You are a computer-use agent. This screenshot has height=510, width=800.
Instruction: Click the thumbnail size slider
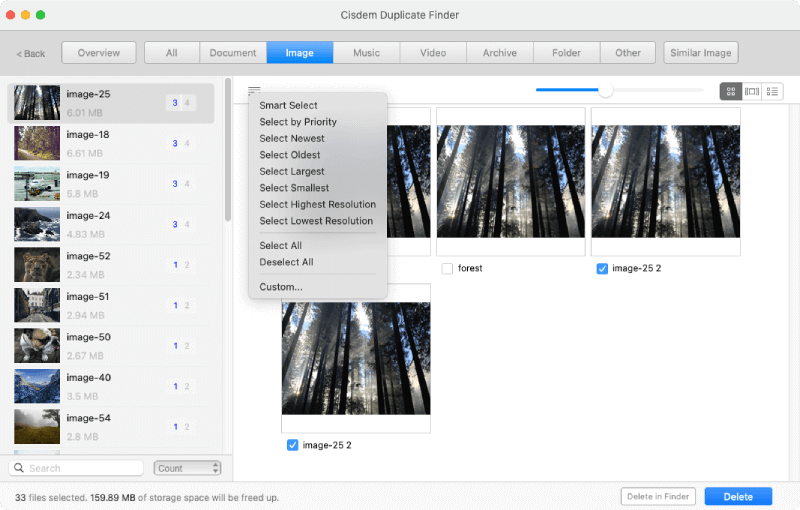605,91
